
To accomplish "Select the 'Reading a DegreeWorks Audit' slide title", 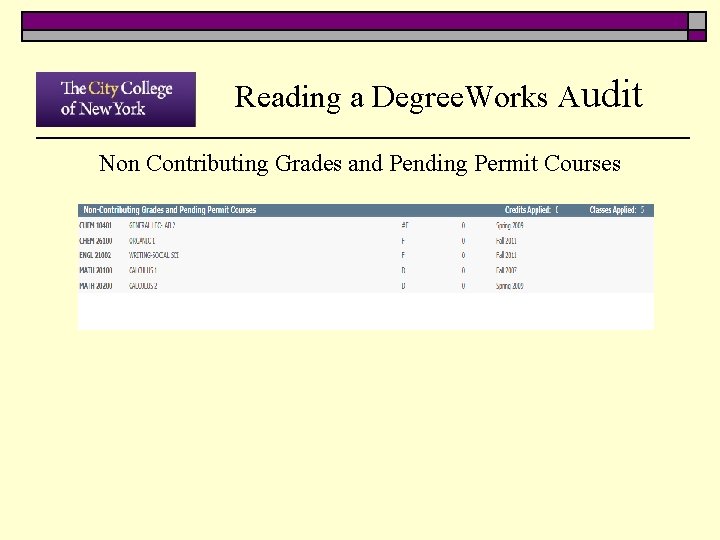I will (439, 96).
